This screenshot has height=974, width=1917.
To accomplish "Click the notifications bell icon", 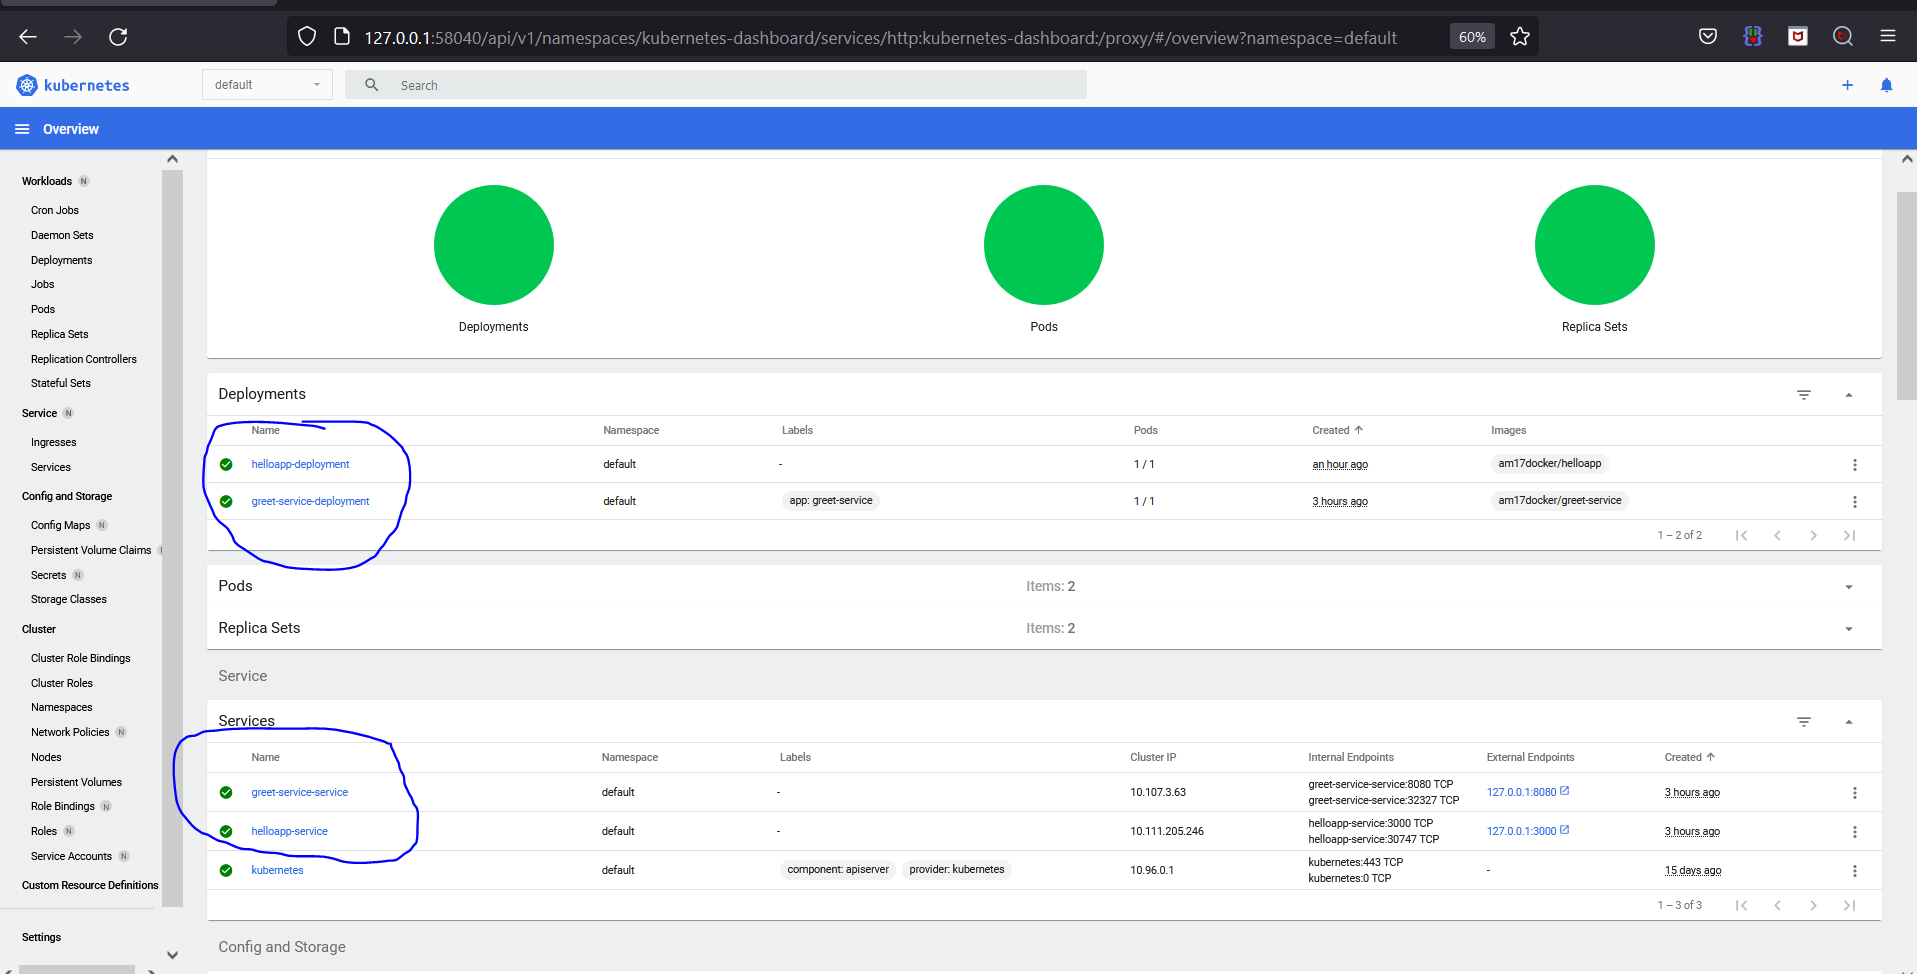I will (1886, 85).
